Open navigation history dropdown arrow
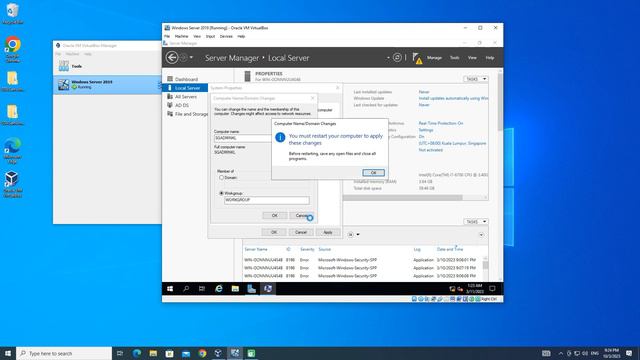Image resolution: width=640 pixels, height=360 pixels. (x=191, y=58)
